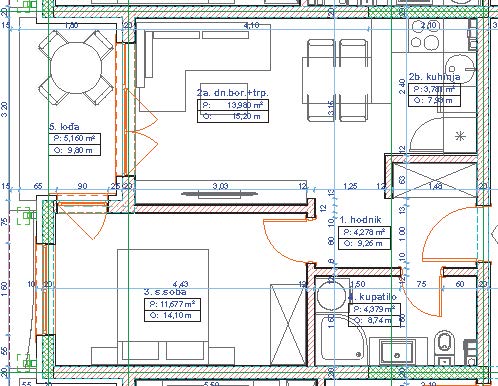Viewport: 498px width, 386px height.
Task: Click the 2b. kuhinja room label
Action: point(435,77)
